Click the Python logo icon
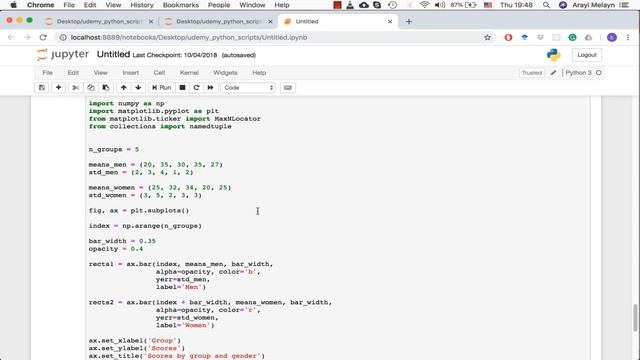Screen dimensions: 640x360 coord(553,55)
